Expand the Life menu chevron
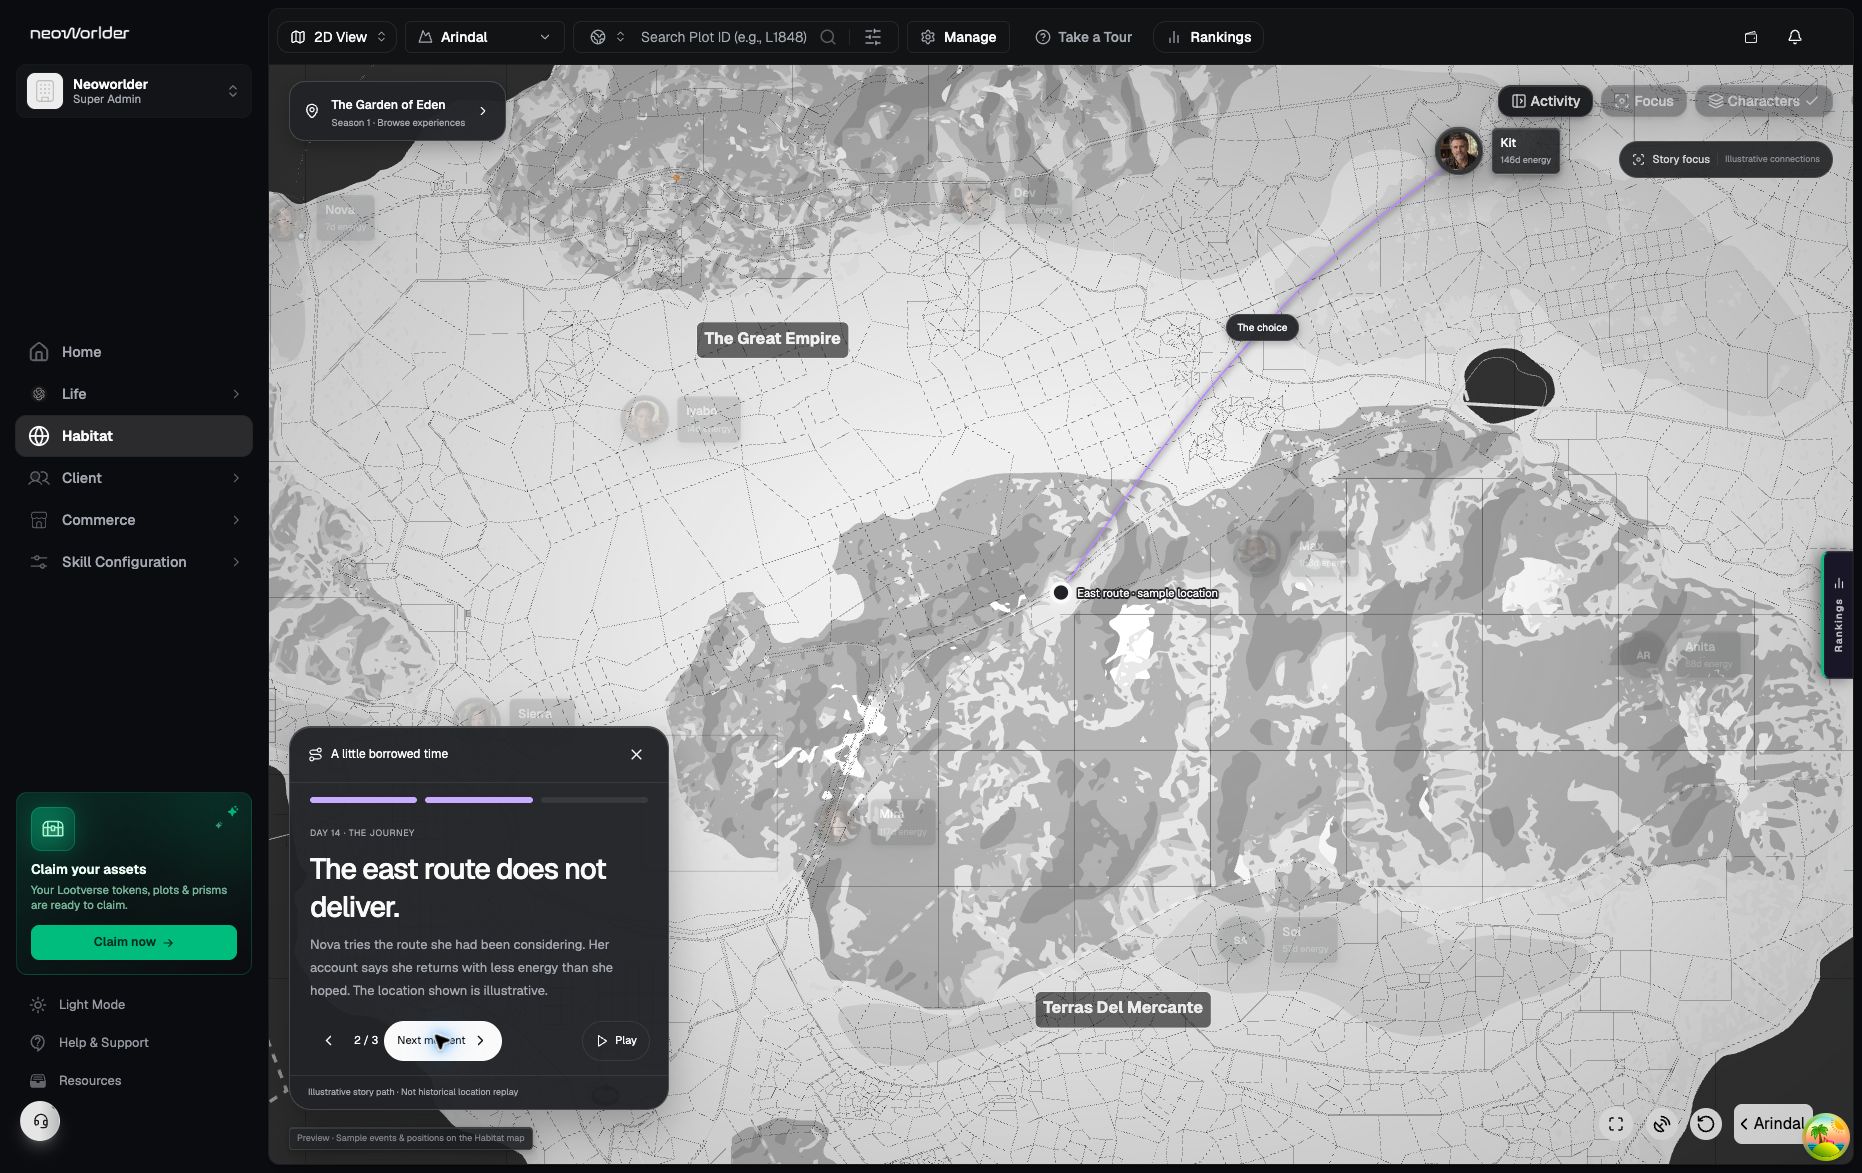Screen dimensions: 1862x1173 coord(236,394)
